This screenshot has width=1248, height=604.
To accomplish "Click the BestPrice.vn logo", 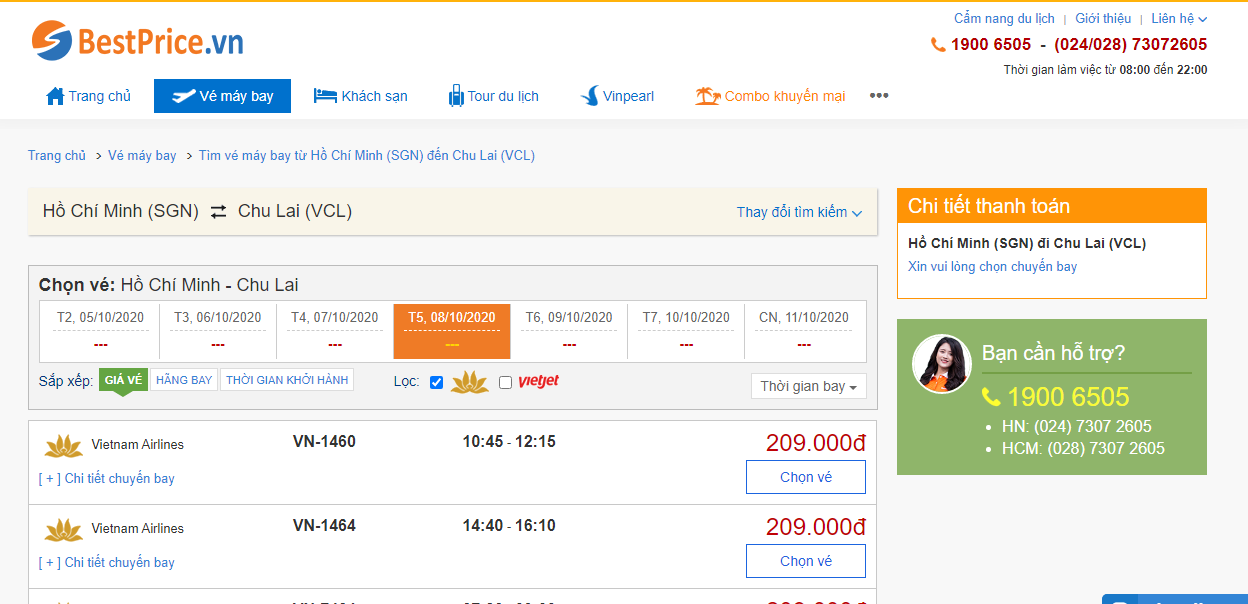I will click(x=137, y=41).
